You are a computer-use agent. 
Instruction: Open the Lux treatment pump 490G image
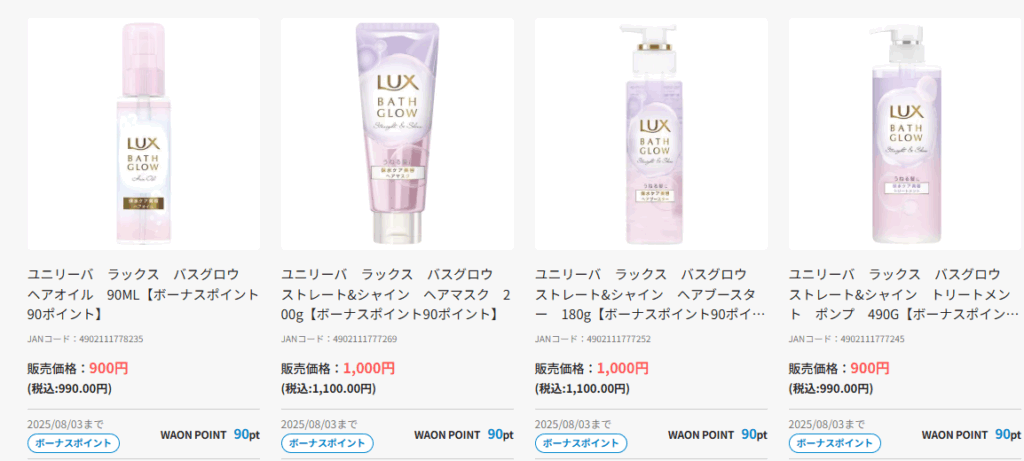coord(905,134)
